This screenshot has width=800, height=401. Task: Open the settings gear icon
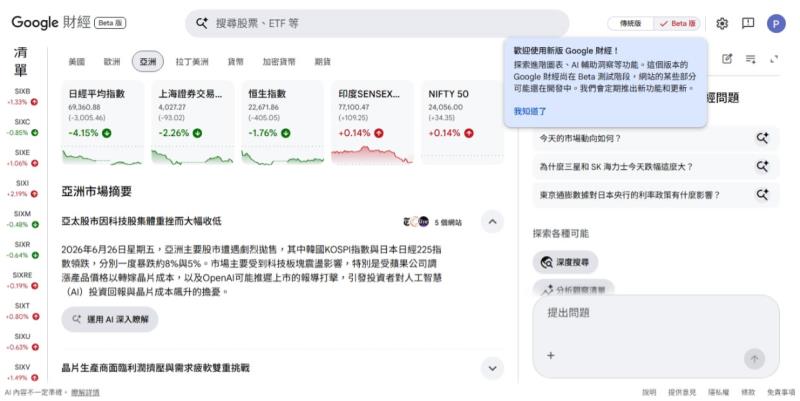721,23
